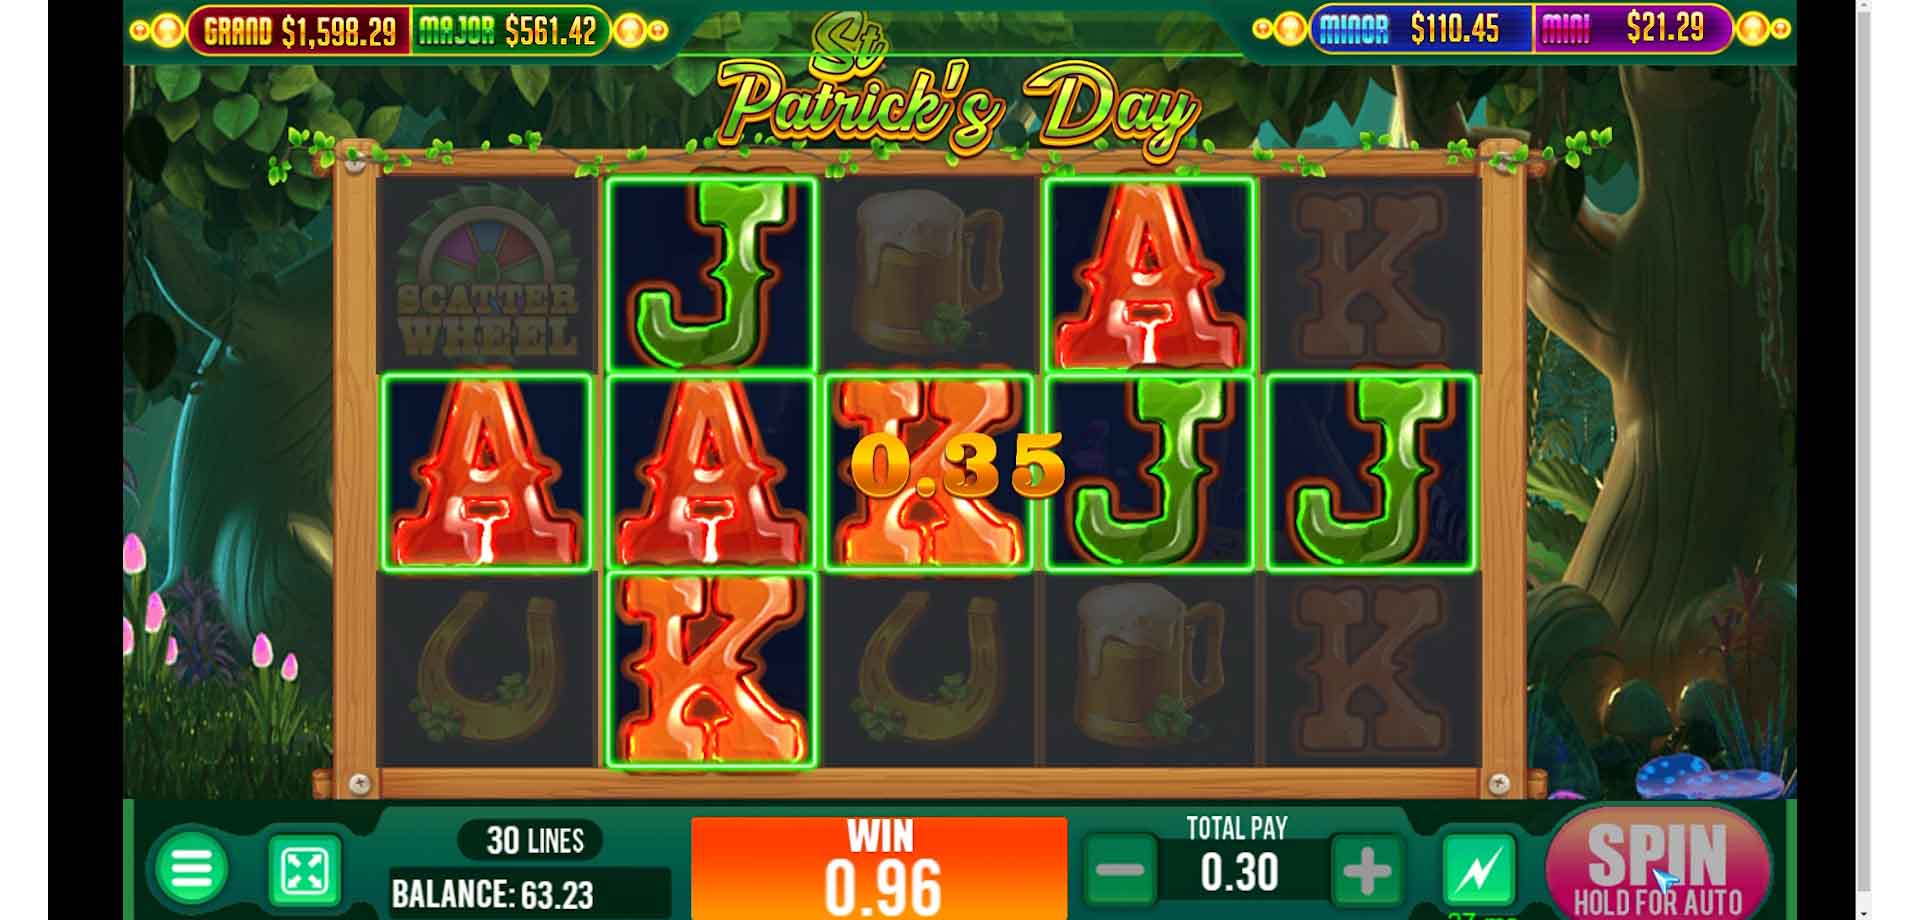Activate the lightning turbo spin icon
The width and height of the screenshot is (1920, 920).
1479,870
